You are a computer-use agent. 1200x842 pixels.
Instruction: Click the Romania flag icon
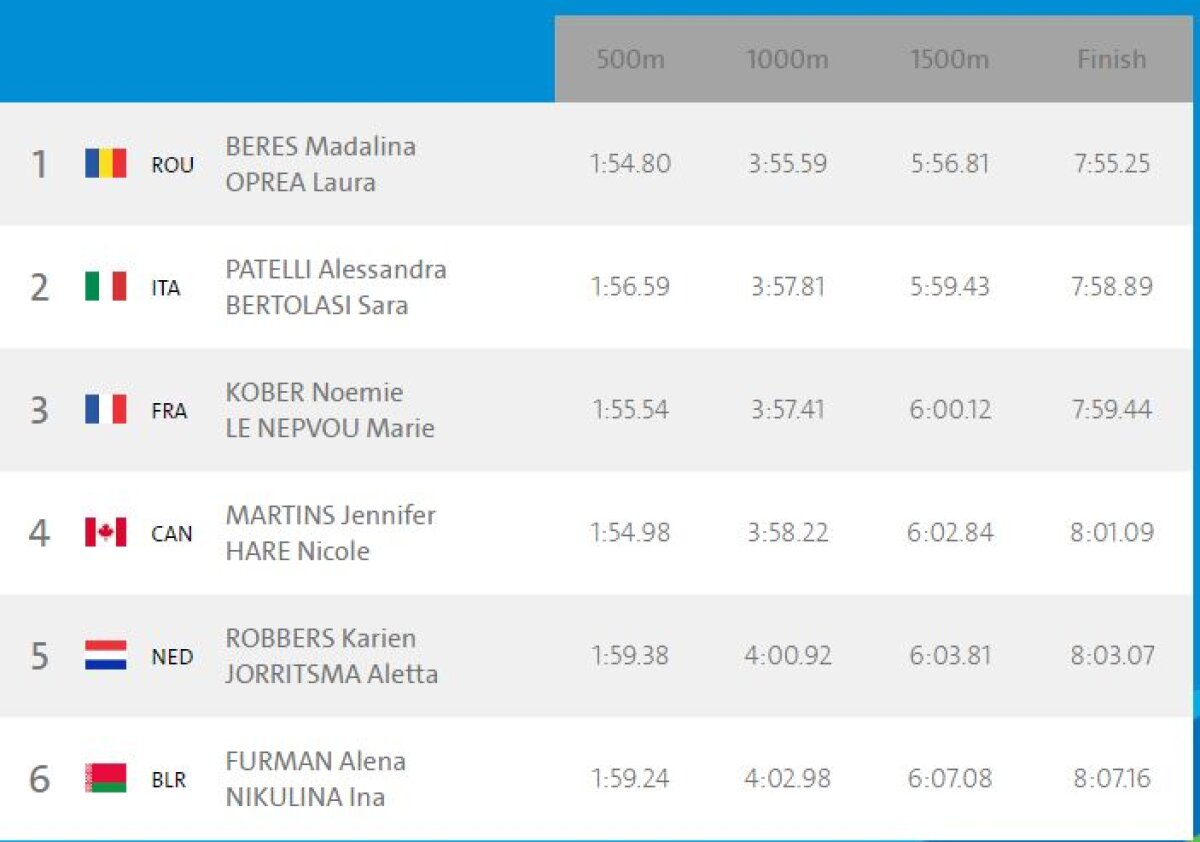(105, 163)
